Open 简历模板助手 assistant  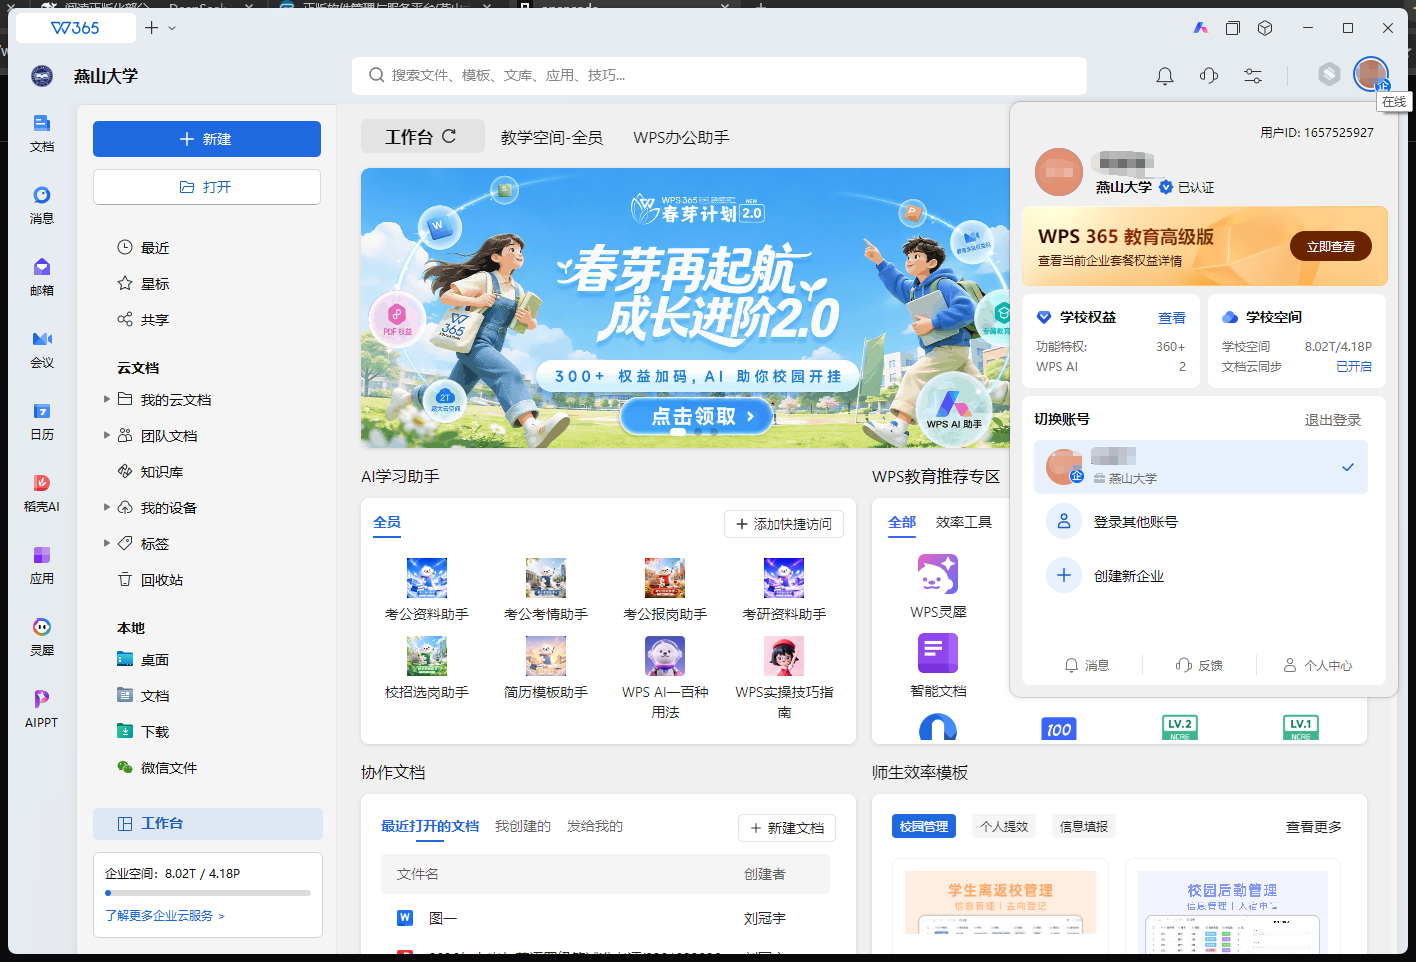pyautogui.click(x=546, y=668)
